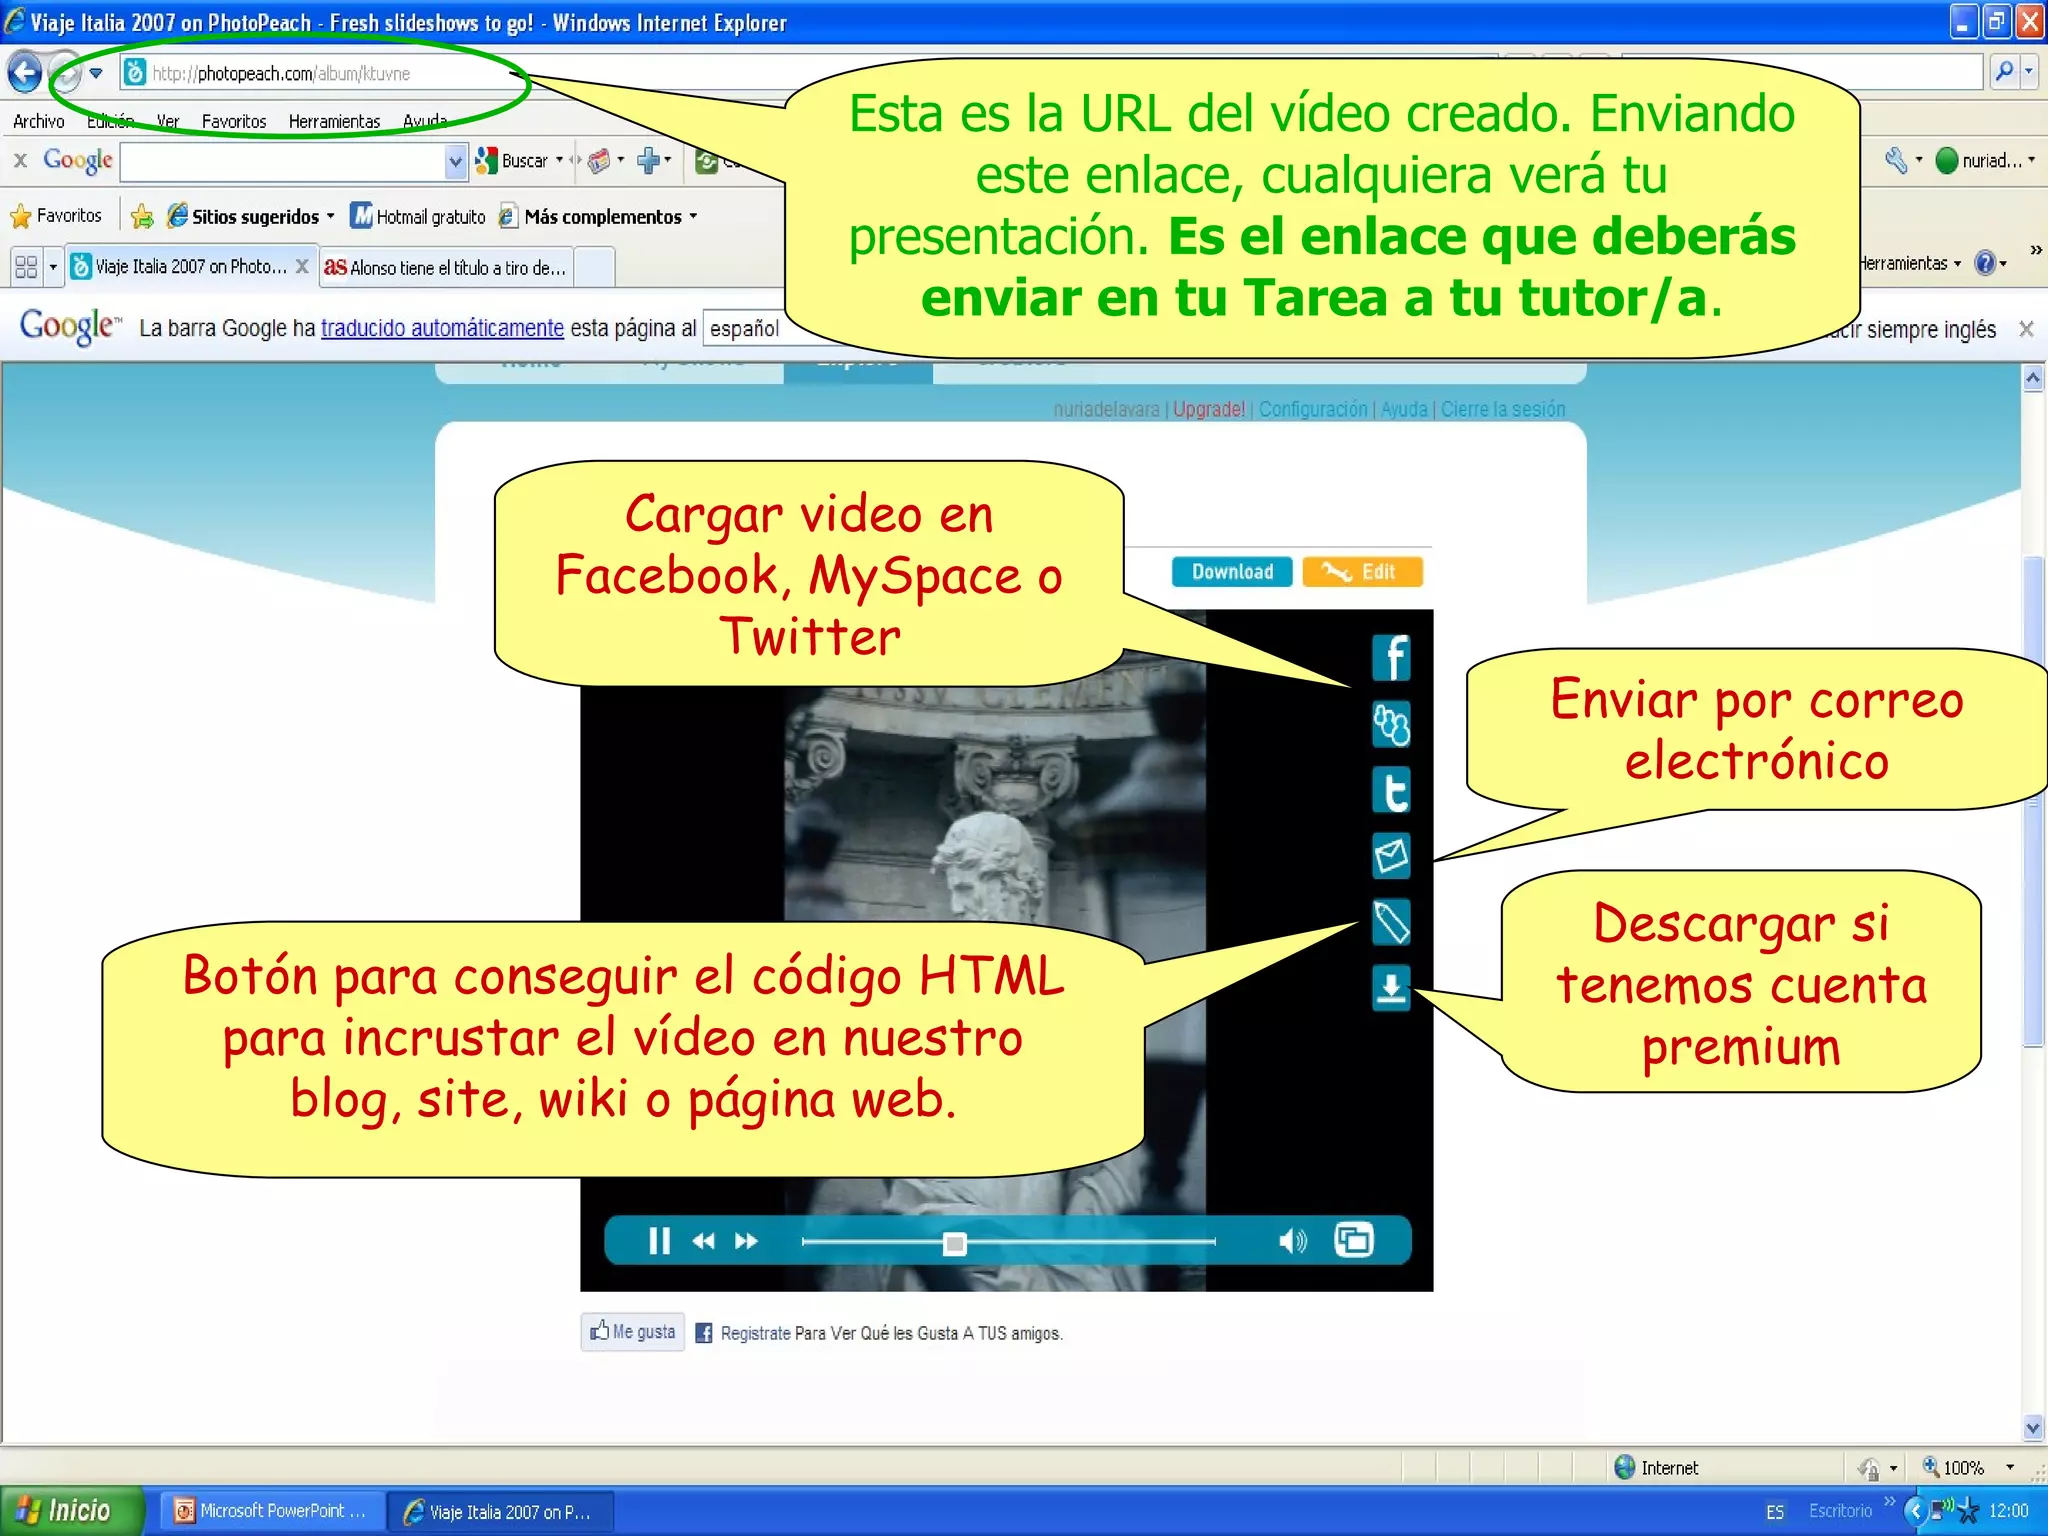Send the slideshow by email icon

(1391, 856)
